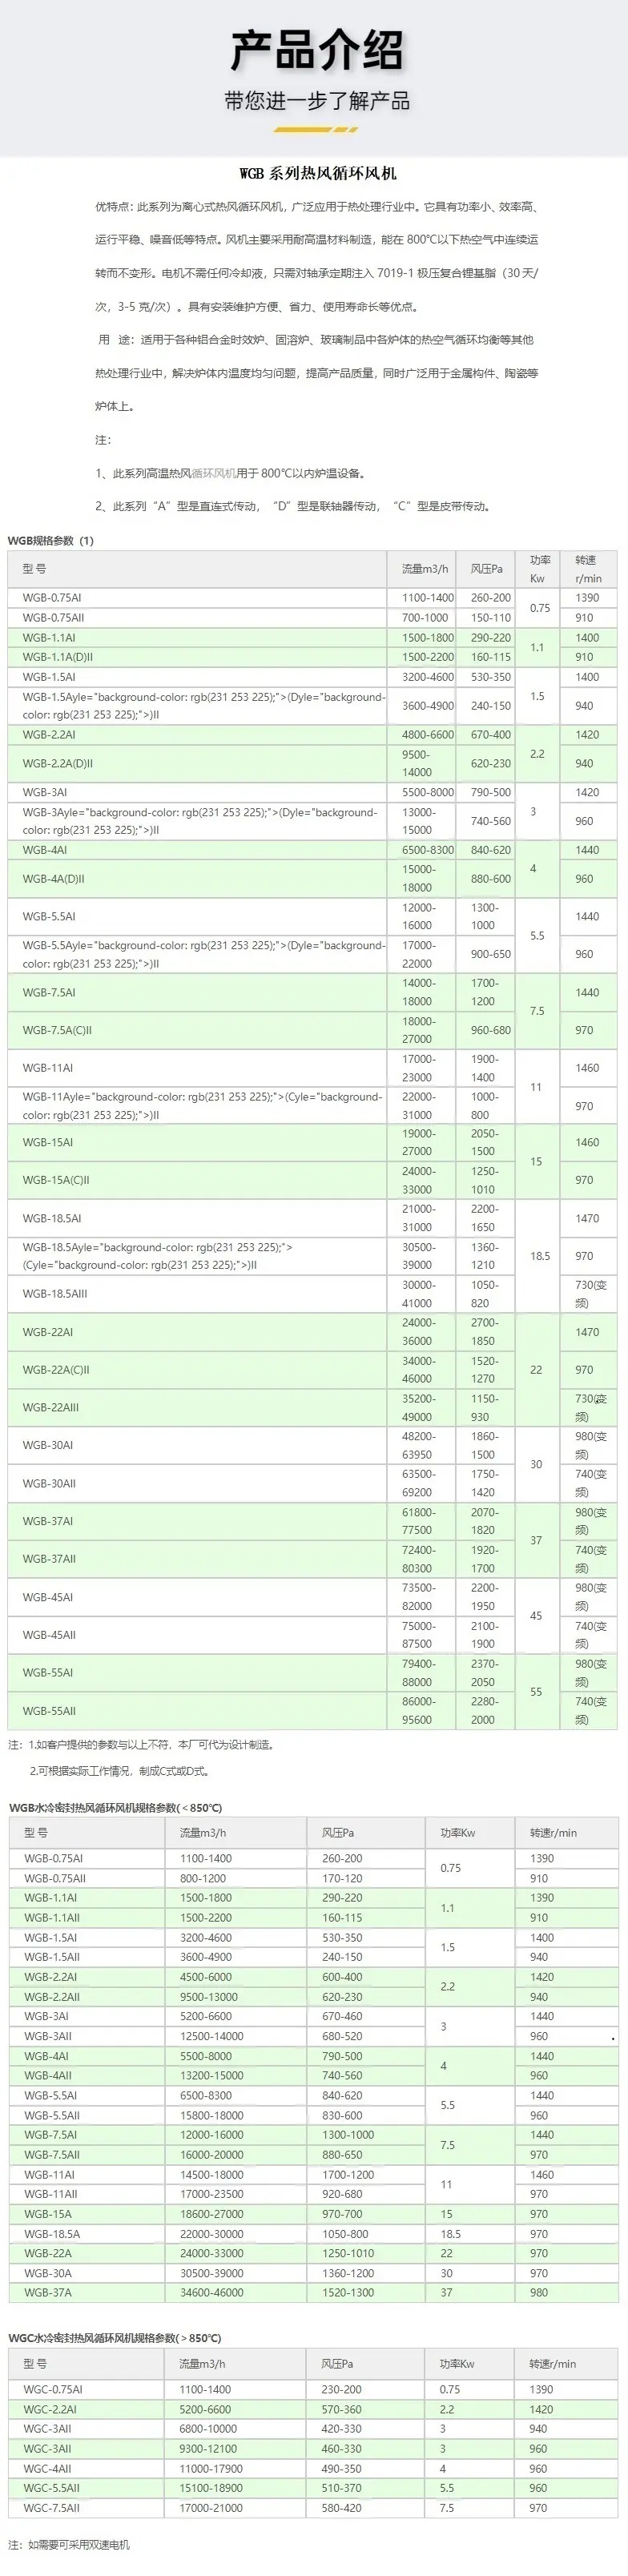The height and width of the screenshot is (2576, 628).
Task: Click the WGB水冷密封热风循环风机规格参数 caption
Action: click(x=115, y=1808)
